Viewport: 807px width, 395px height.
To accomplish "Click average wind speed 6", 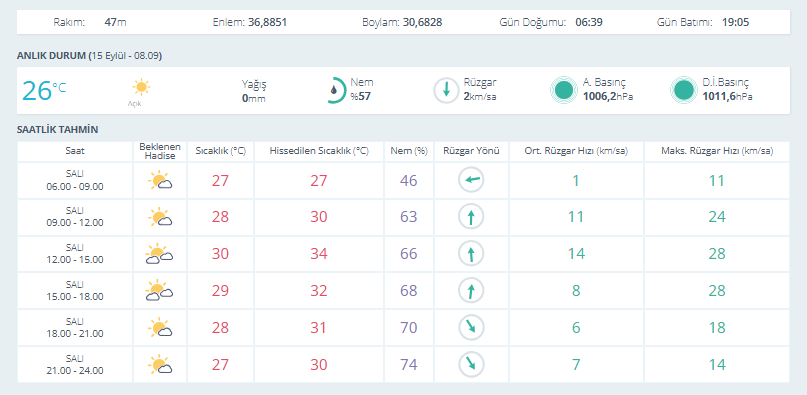I will 576,328.
